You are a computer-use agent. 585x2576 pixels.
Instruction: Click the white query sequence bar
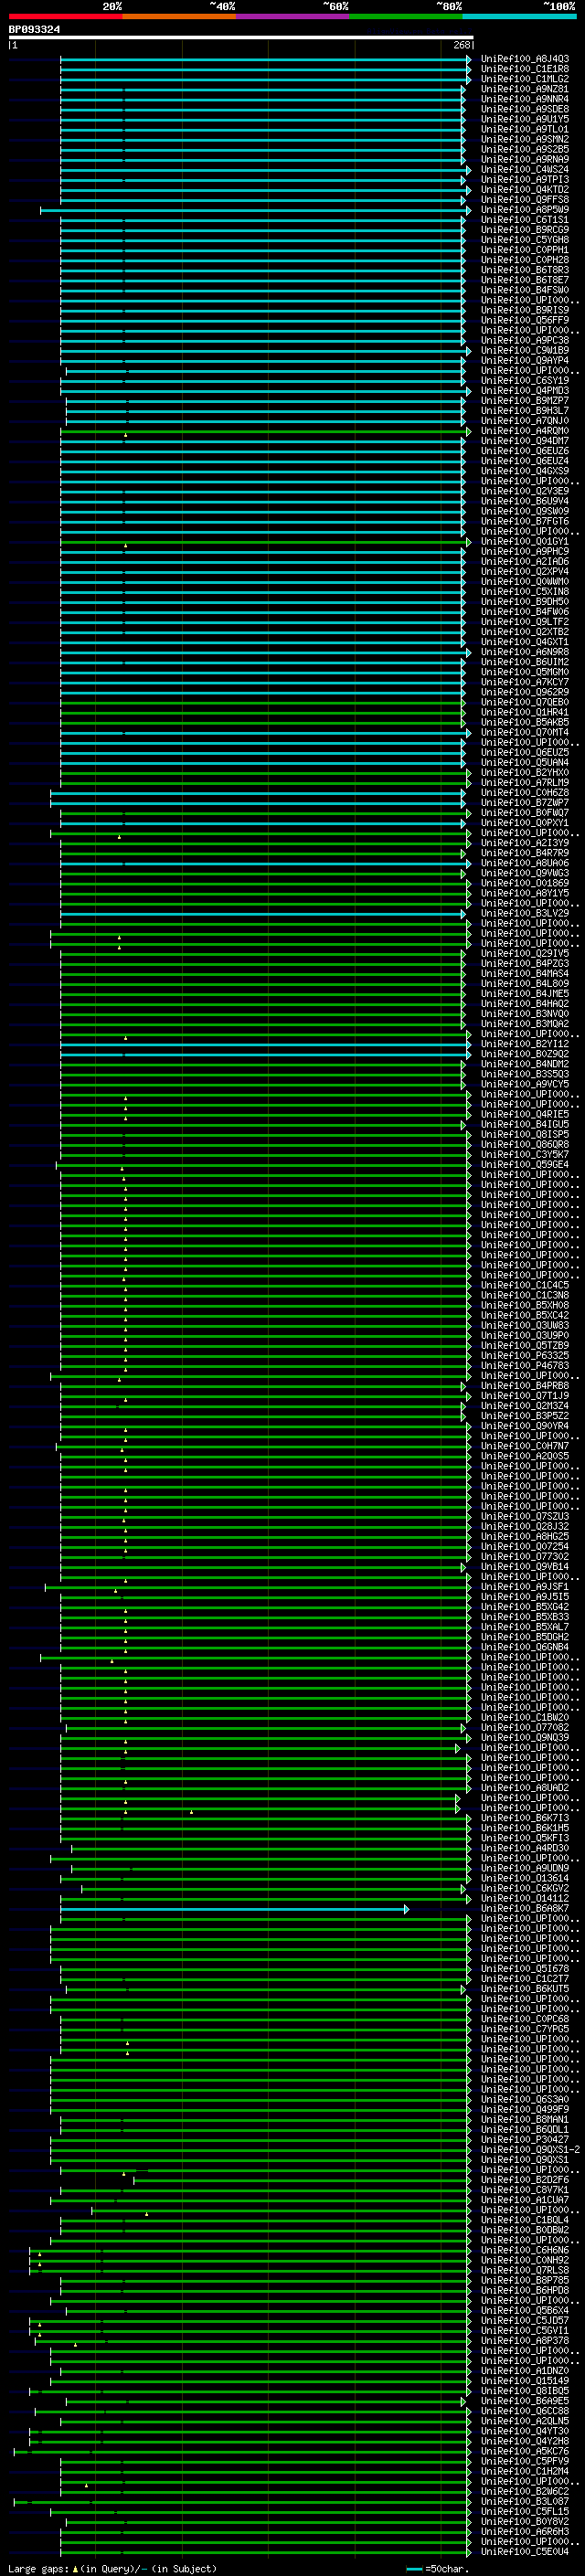point(241,38)
